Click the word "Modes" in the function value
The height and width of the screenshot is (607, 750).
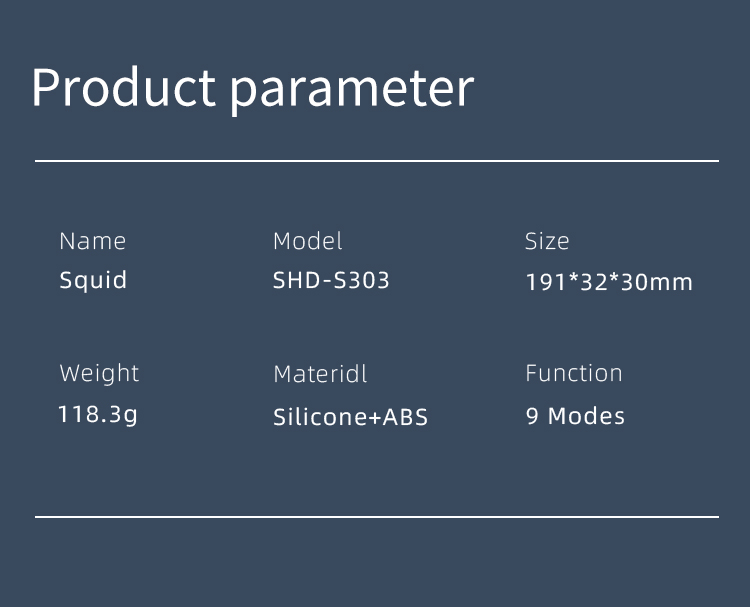[x=586, y=416]
